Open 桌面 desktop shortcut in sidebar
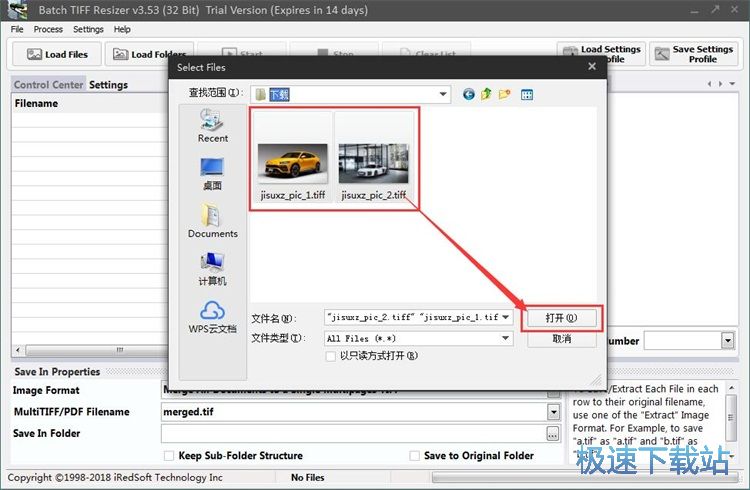 (212, 174)
